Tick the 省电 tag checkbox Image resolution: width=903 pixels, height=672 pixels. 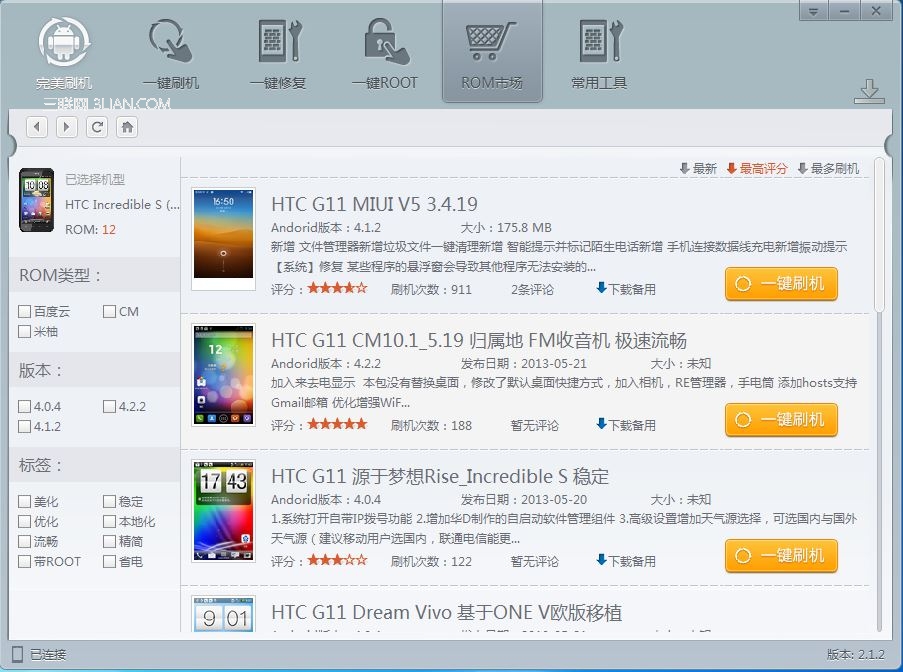click(109, 561)
